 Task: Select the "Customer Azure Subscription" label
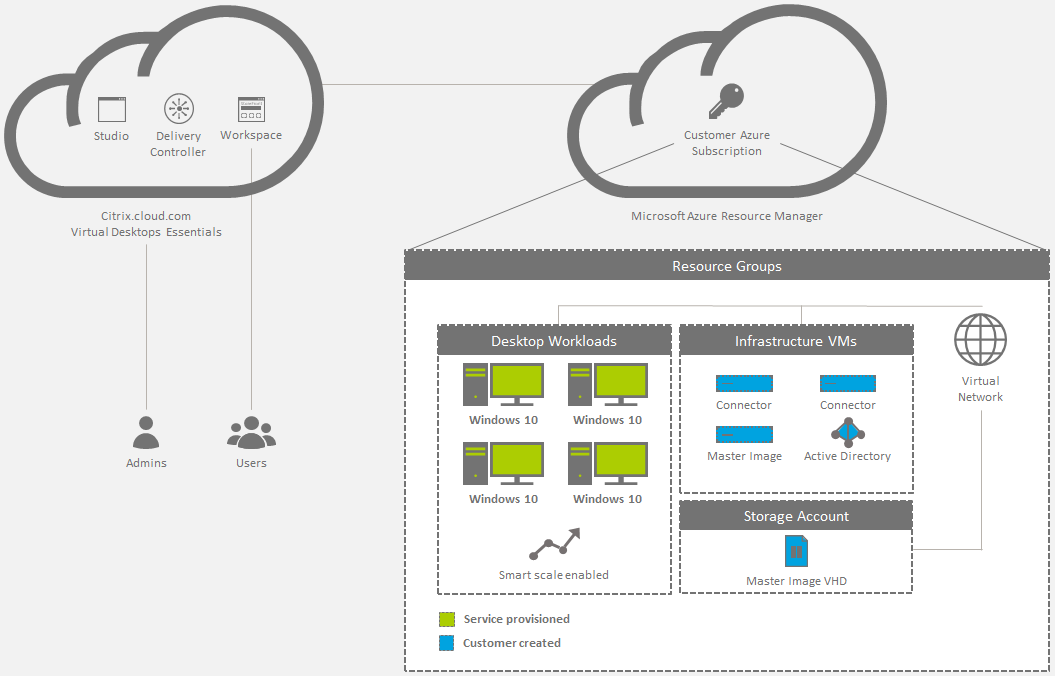pyautogui.click(x=727, y=143)
